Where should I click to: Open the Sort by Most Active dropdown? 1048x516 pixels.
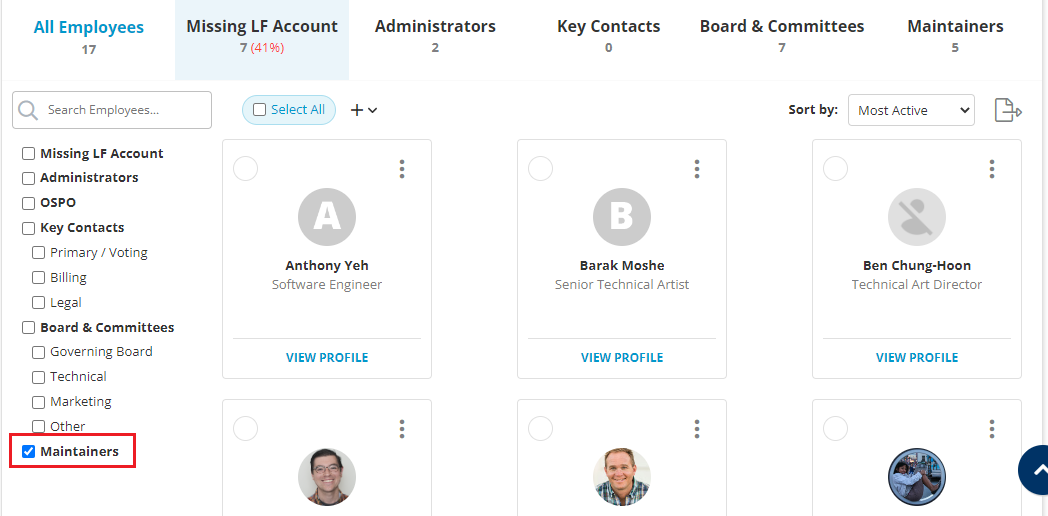pos(910,110)
